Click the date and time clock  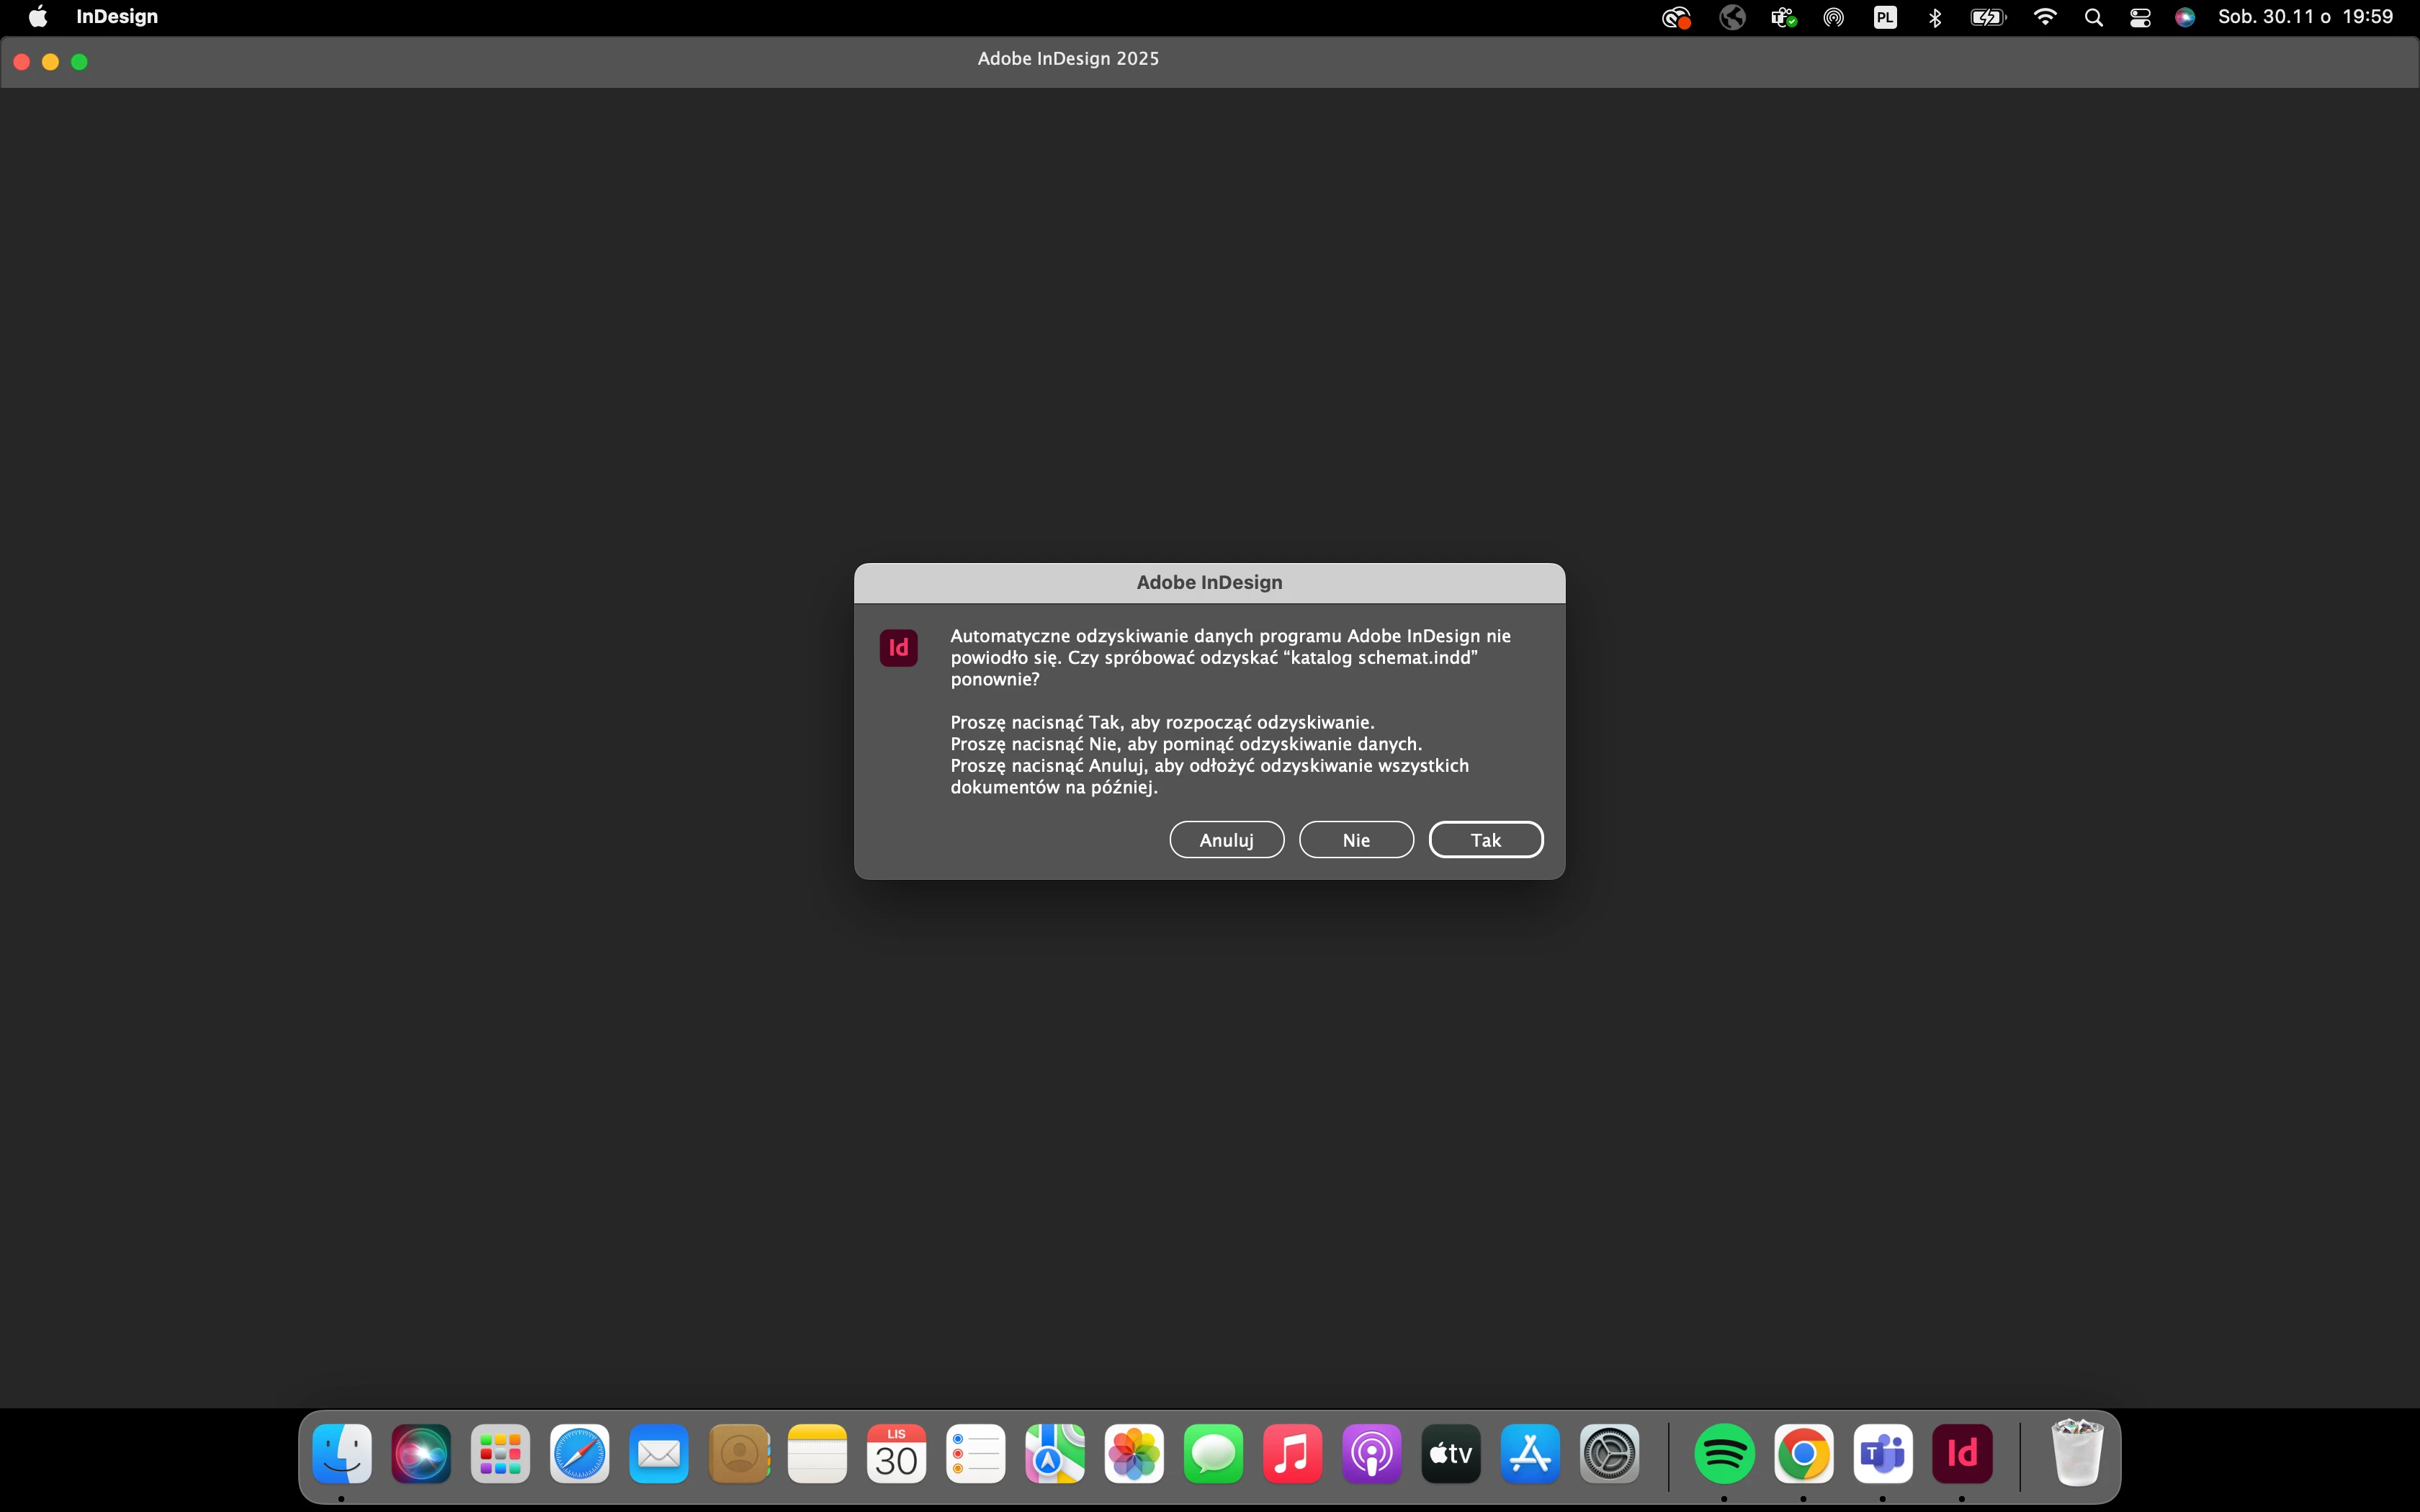[x=2305, y=17]
